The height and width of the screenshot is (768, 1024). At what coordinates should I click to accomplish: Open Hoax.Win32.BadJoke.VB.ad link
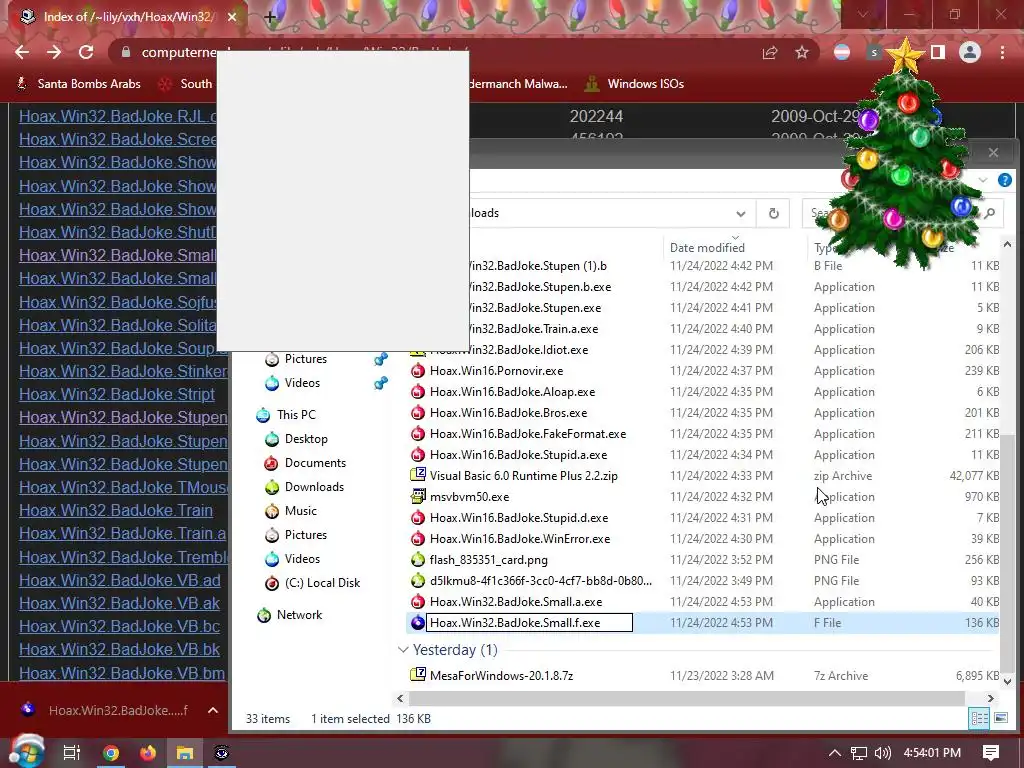tap(120, 580)
